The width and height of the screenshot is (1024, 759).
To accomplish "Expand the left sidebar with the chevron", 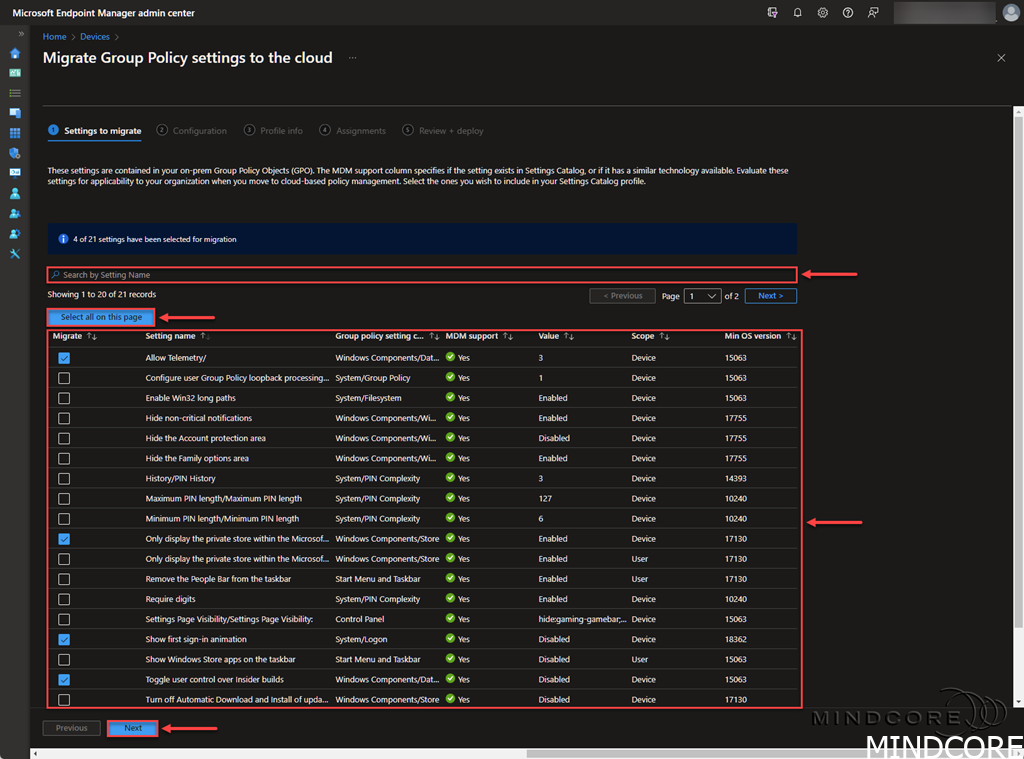I will (x=21, y=34).
